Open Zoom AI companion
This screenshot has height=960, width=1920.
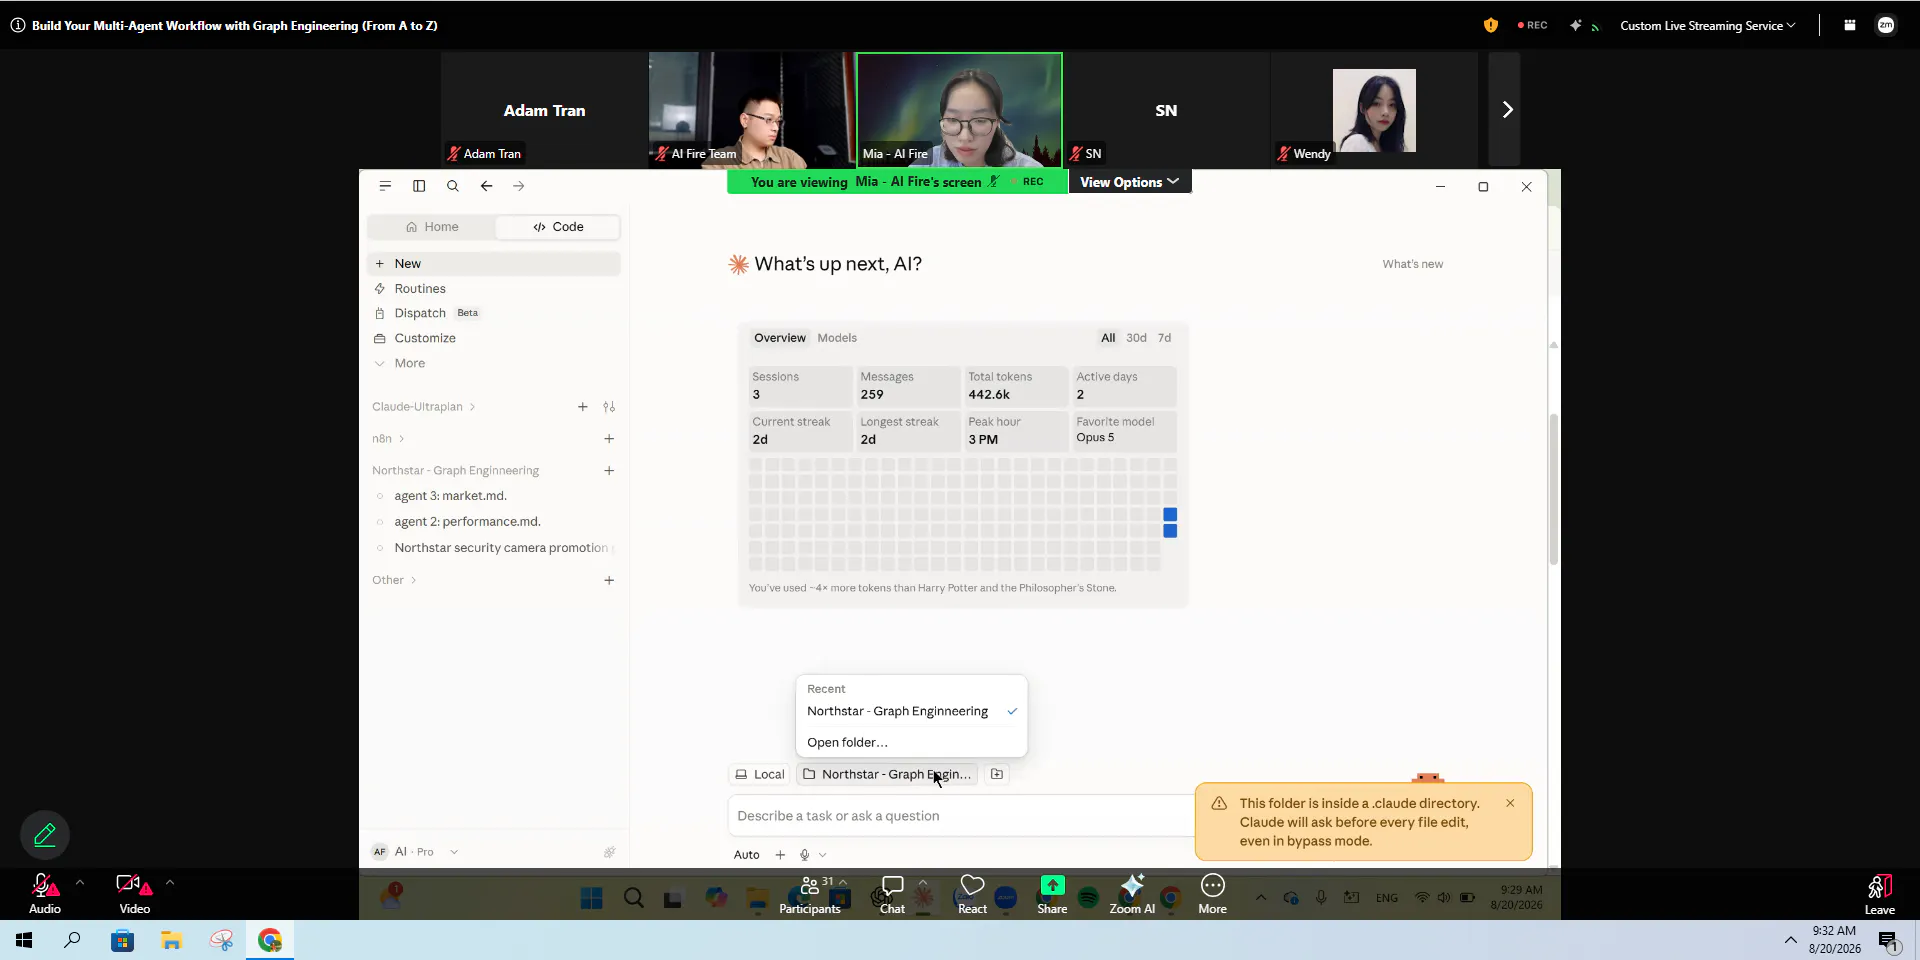[x=1132, y=895]
